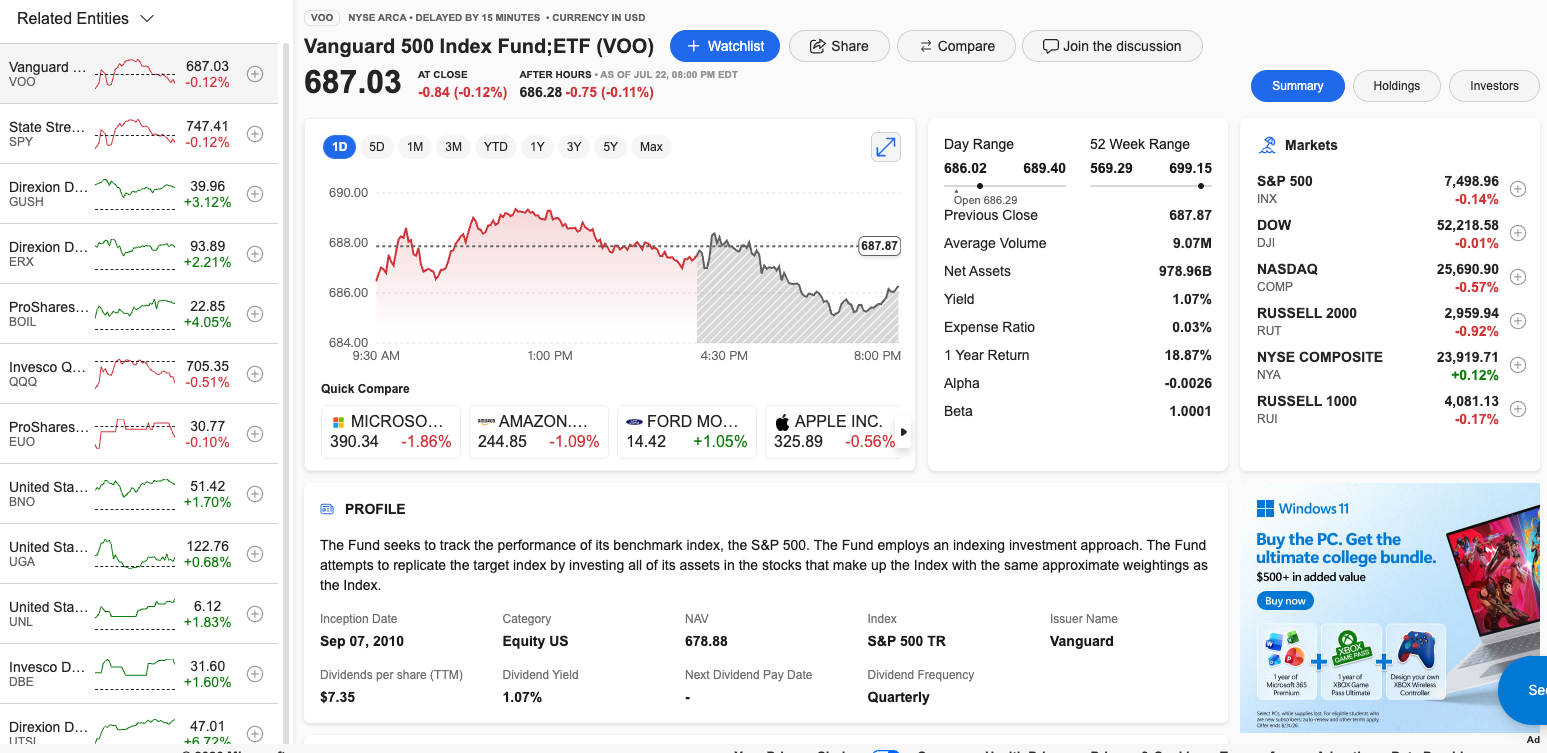Add DOW index plus icon
This screenshot has height=753, width=1547.
tap(1518, 233)
